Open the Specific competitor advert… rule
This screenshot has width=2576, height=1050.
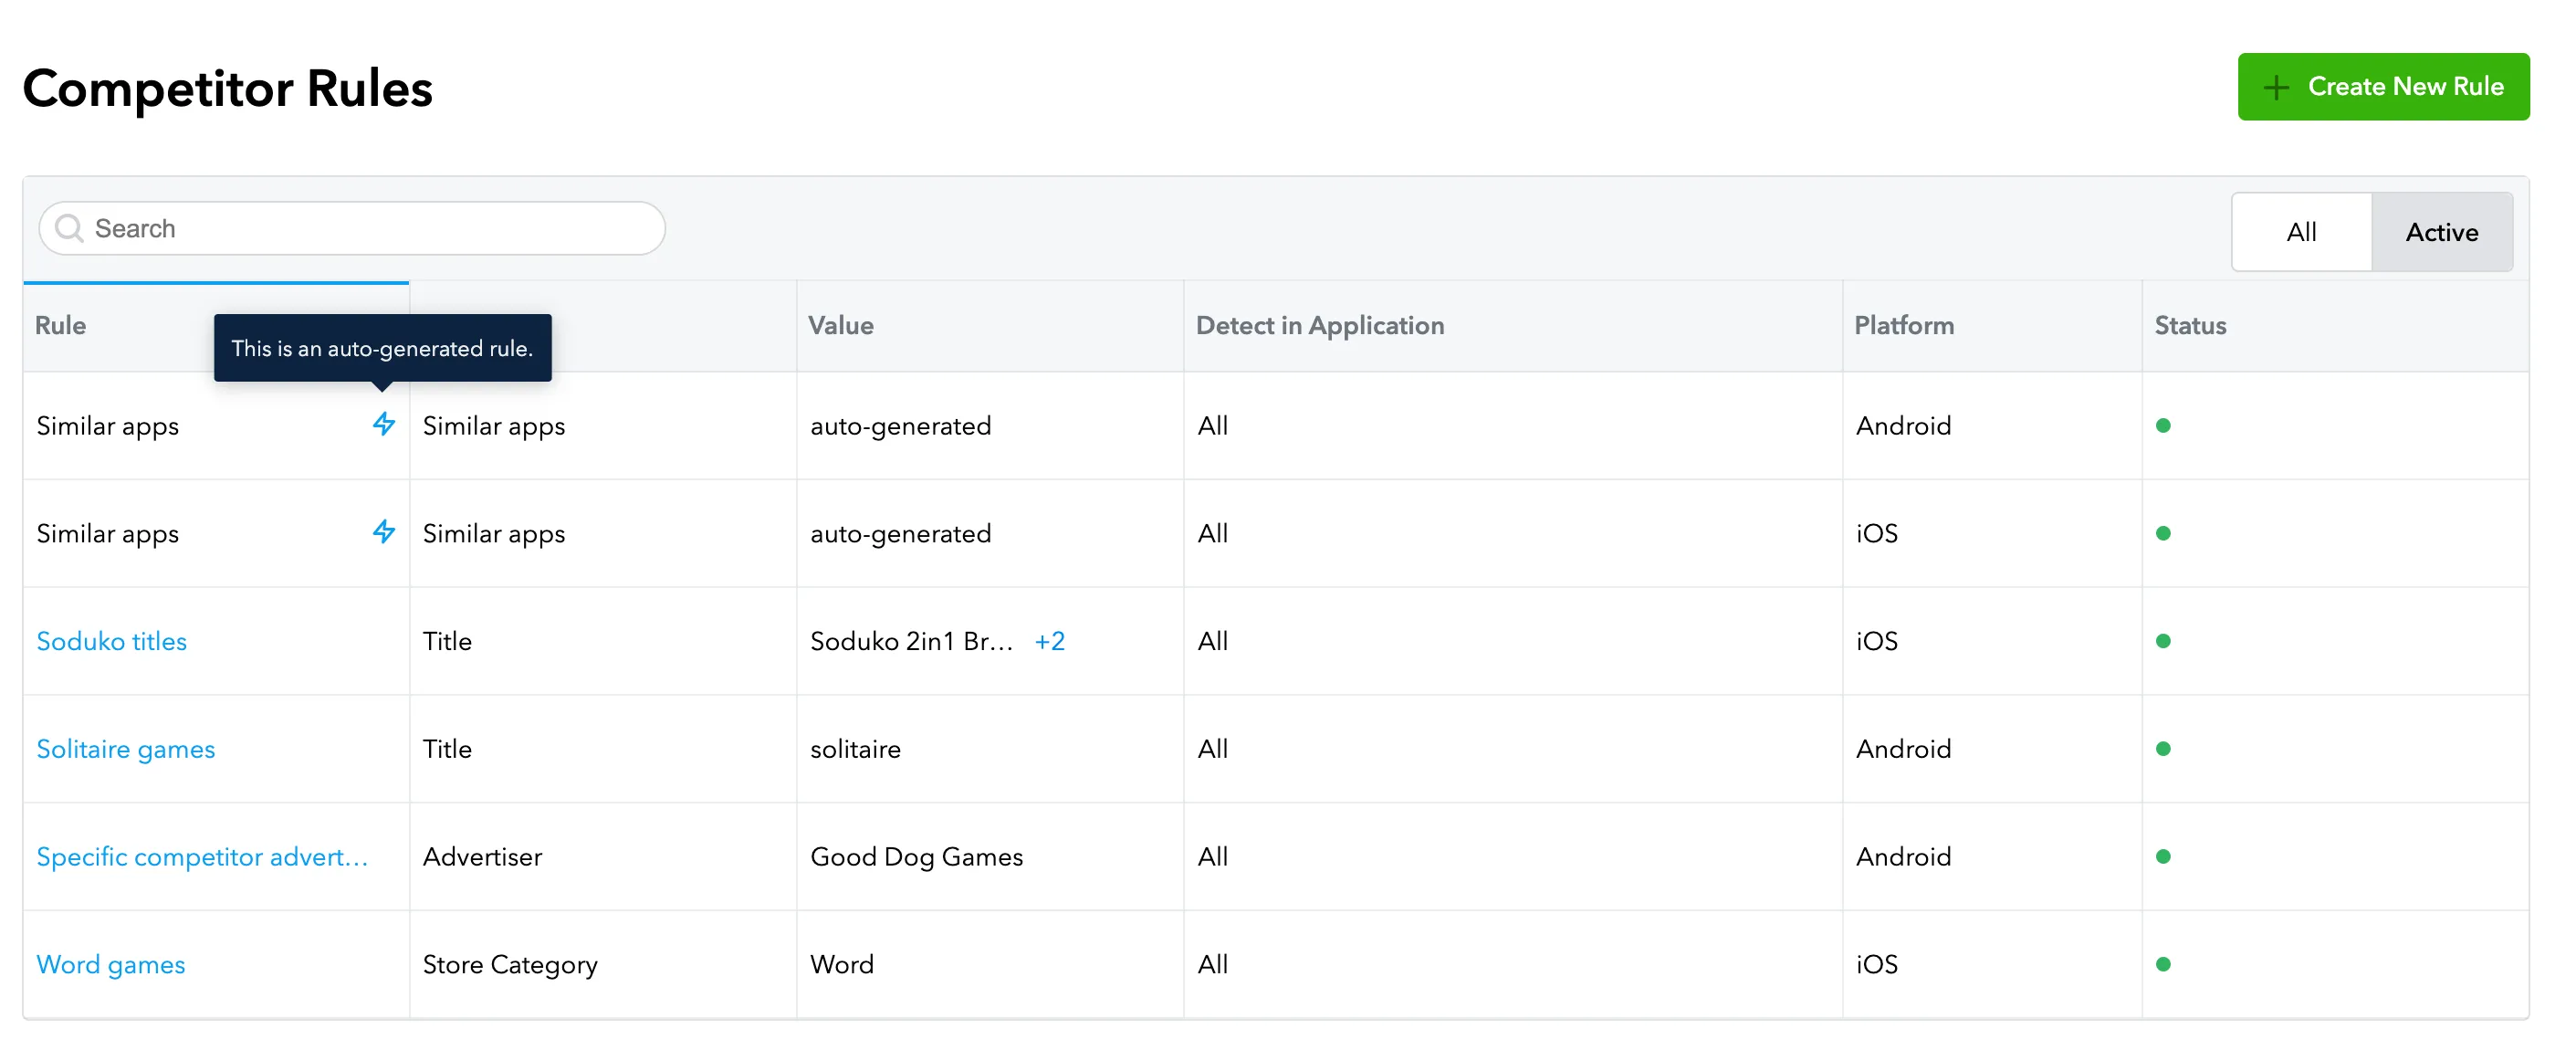(202, 857)
